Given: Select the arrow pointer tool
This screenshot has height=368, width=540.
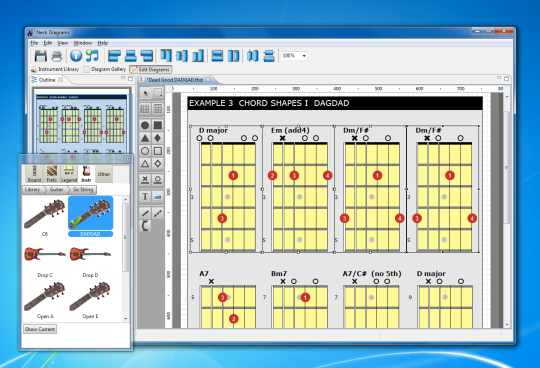Looking at the screenshot, I should coord(145,93).
